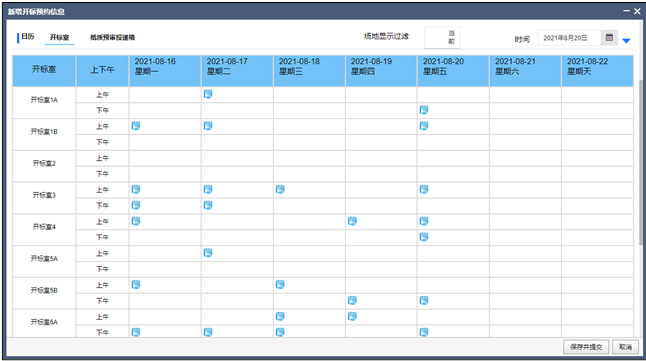Click 开标室3 上午 booking icon on 2021-08-18
The height and width of the screenshot is (361, 646).
[x=280, y=189]
